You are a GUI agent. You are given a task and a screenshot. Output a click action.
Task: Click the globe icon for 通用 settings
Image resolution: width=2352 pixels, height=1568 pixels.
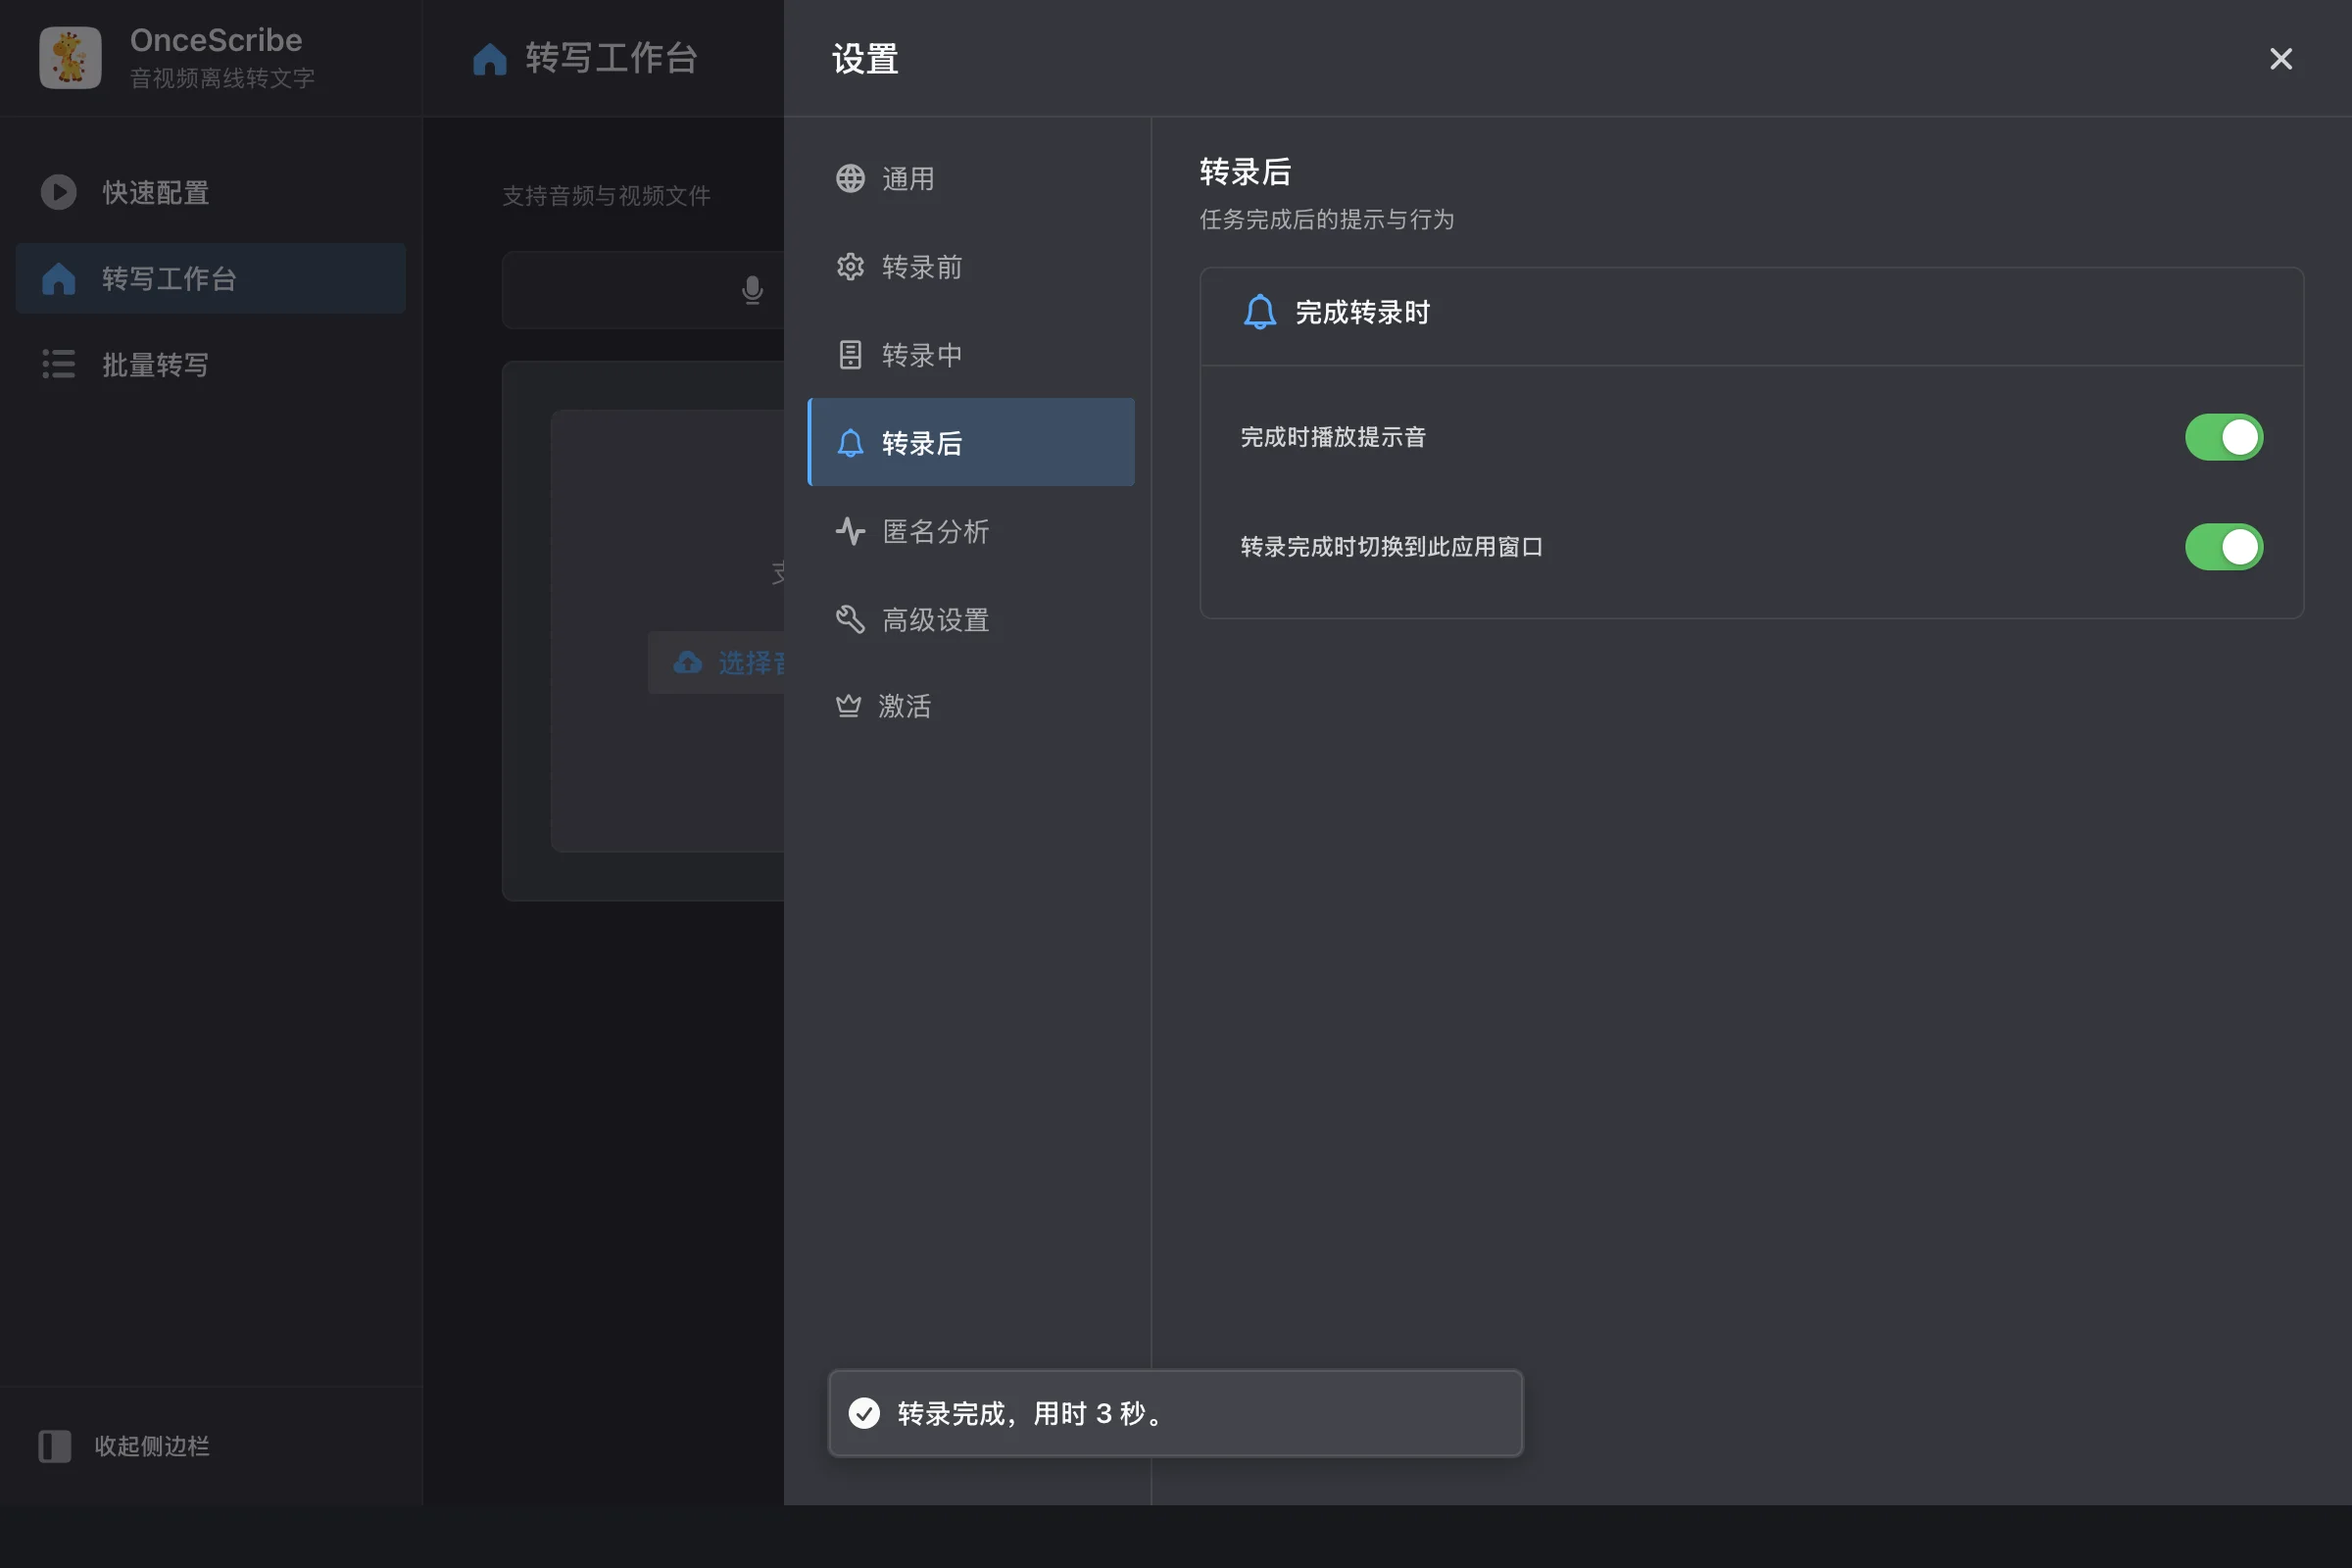point(850,179)
